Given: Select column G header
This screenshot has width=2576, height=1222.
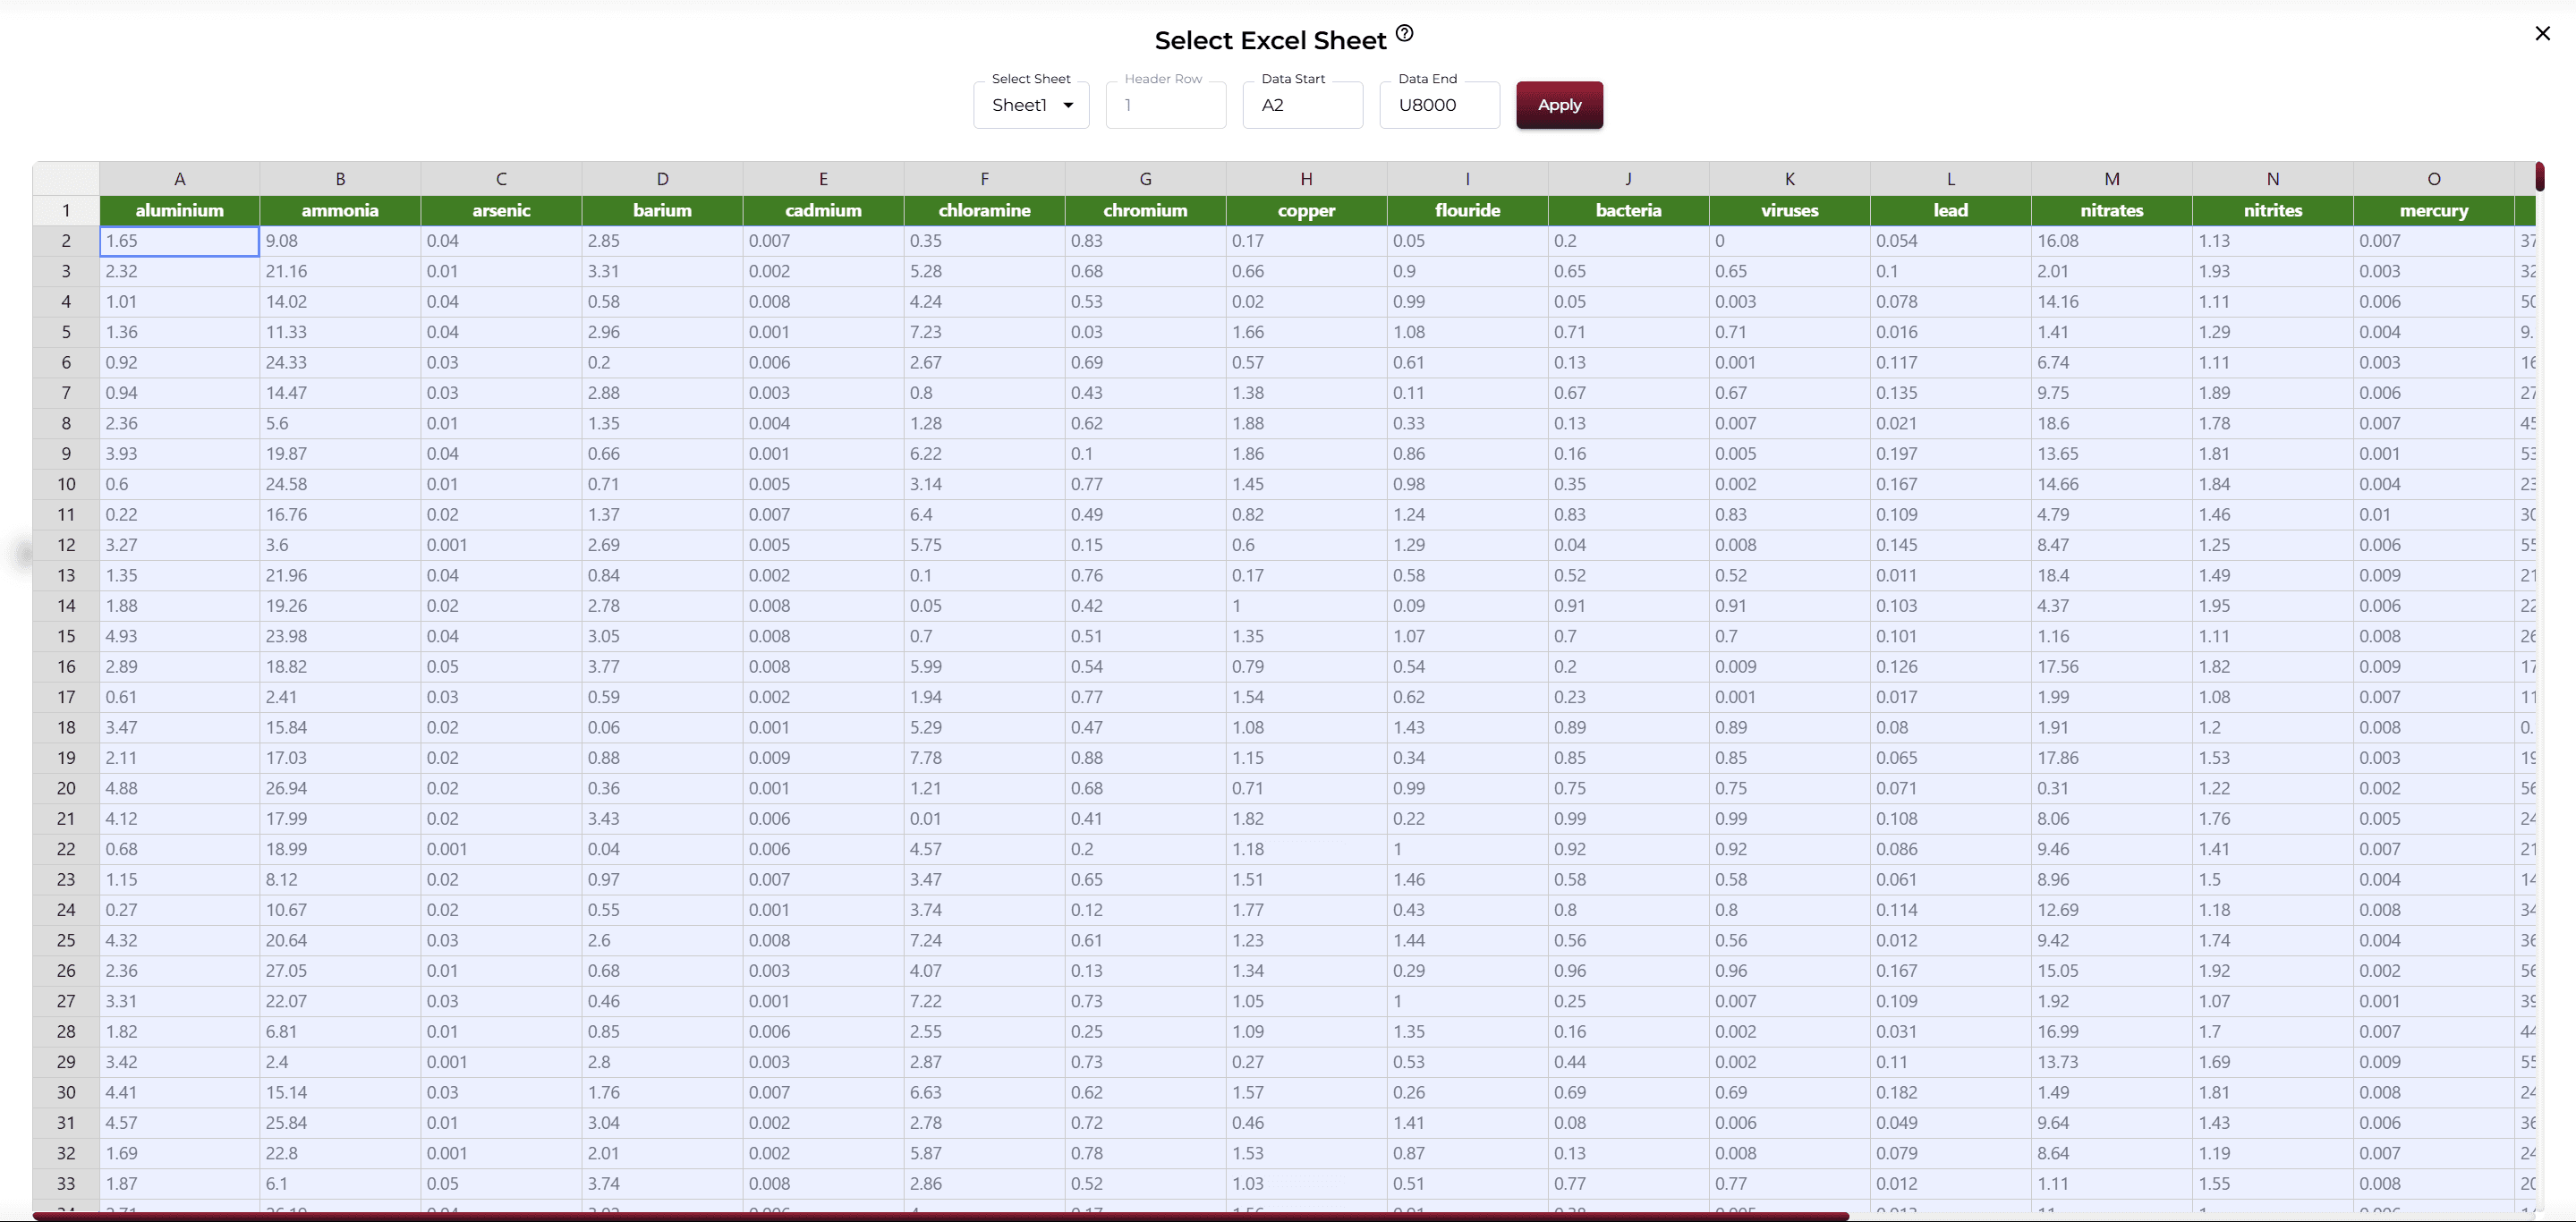Looking at the screenshot, I should [x=1146, y=179].
